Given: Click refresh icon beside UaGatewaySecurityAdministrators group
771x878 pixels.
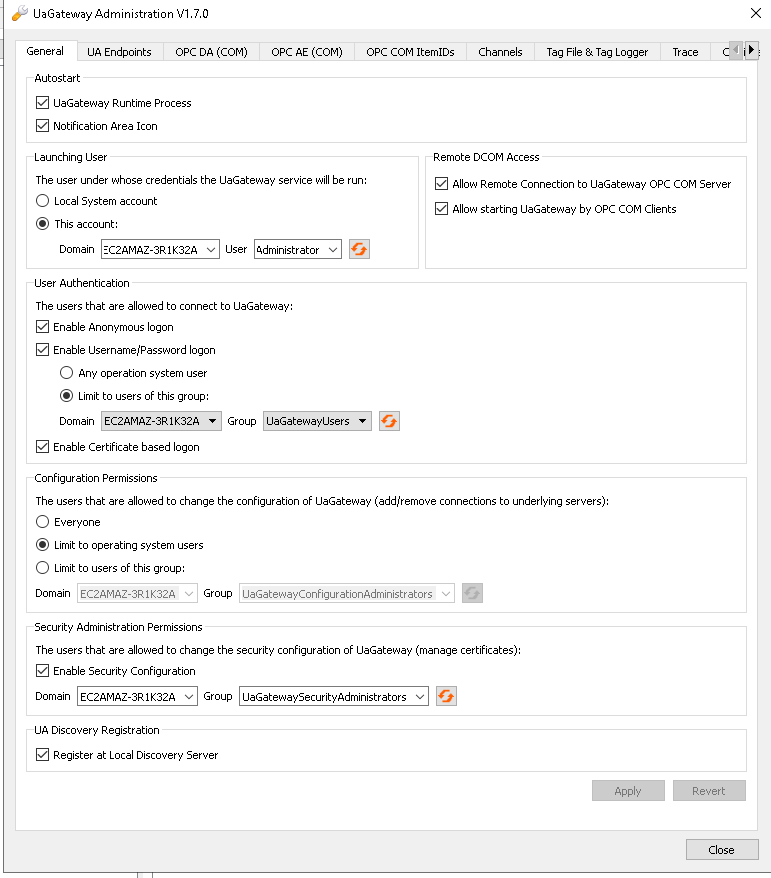Looking at the screenshot, I should click(x=446, y=697).
